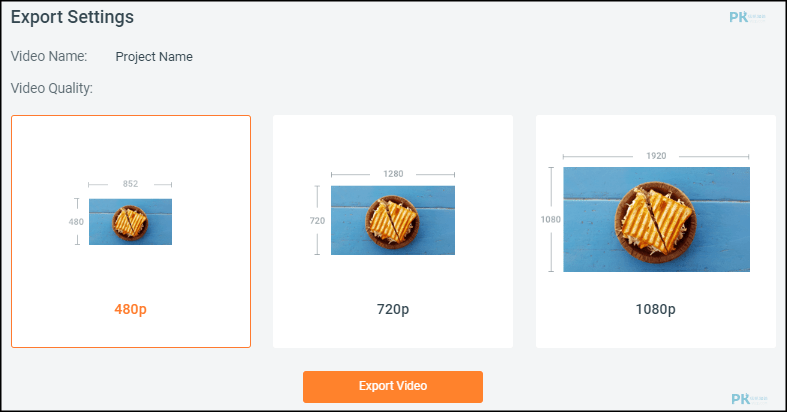Image resolution: width=787 pixels, height=412 pixels.
Task: Click the 1280 width dimension marker
Action: 393,174
